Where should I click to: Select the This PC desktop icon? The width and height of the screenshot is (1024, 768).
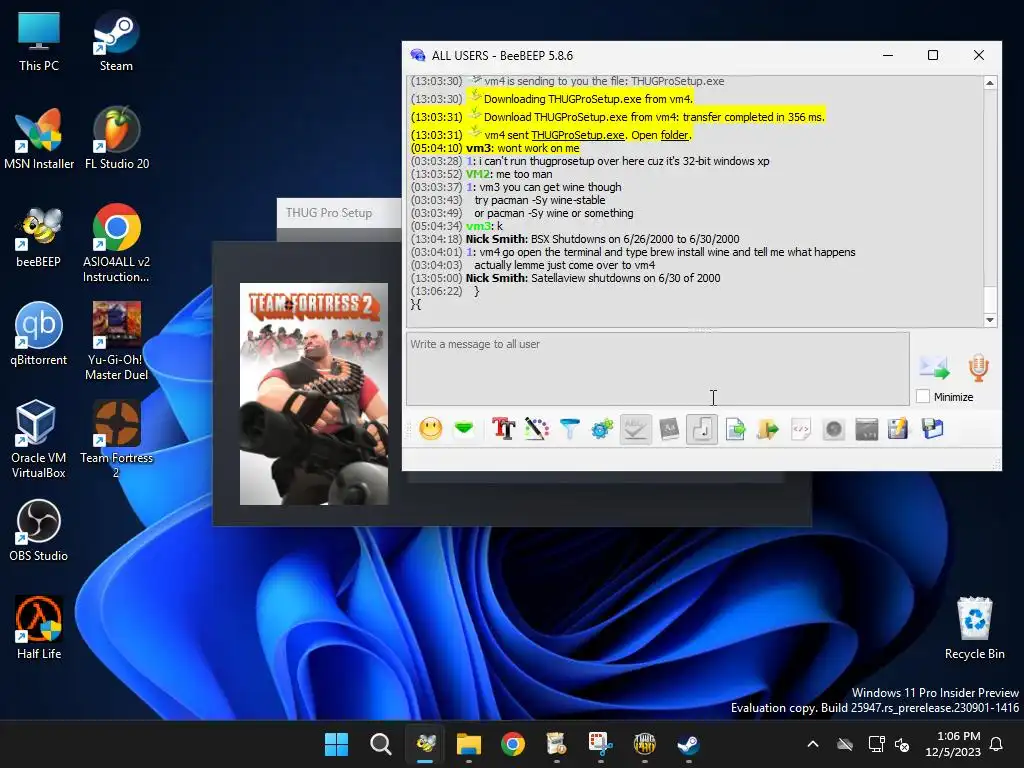[39, 42]
